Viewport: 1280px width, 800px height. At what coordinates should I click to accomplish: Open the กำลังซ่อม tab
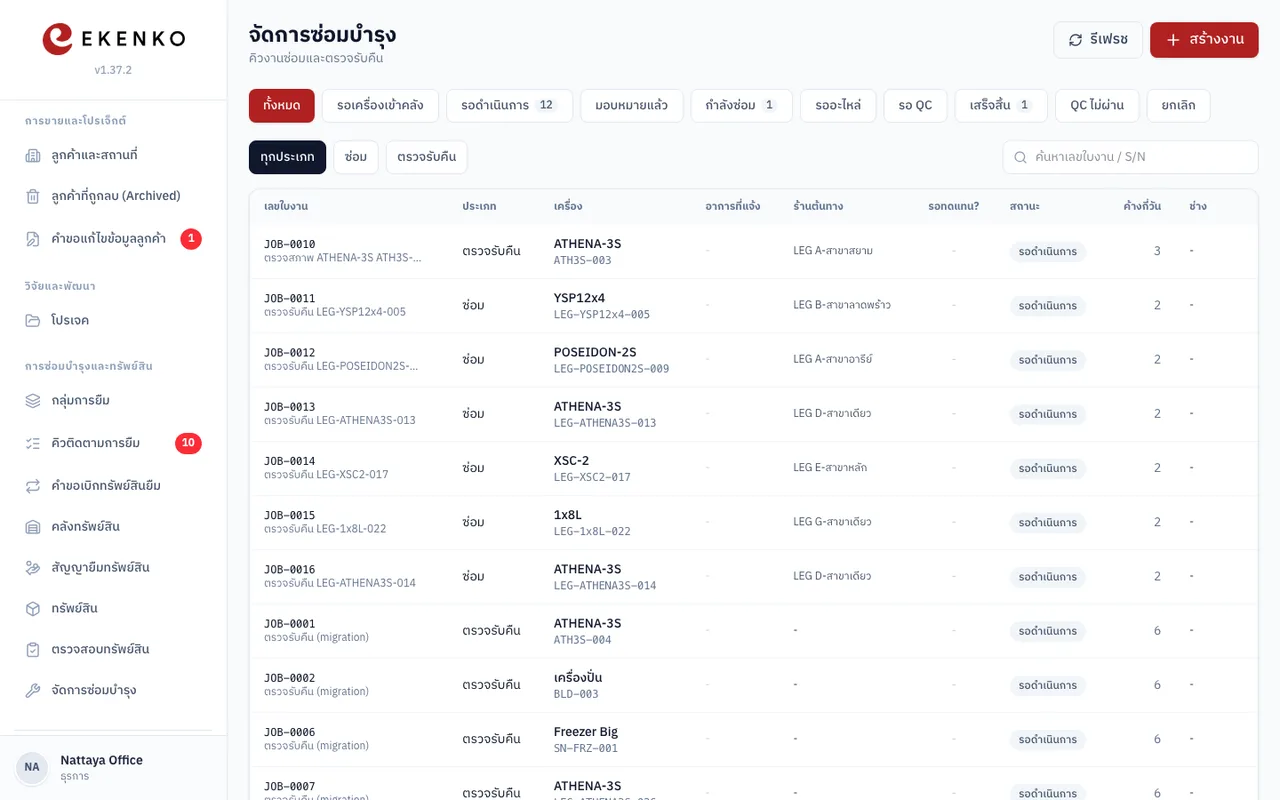(741, 106)
